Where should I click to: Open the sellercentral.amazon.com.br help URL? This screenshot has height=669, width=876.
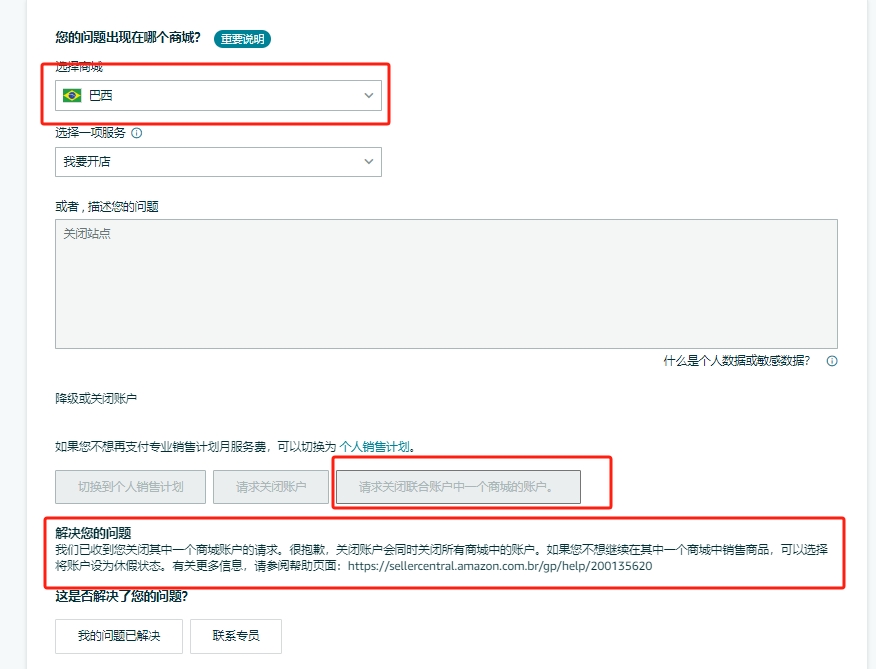coord(500,565)
